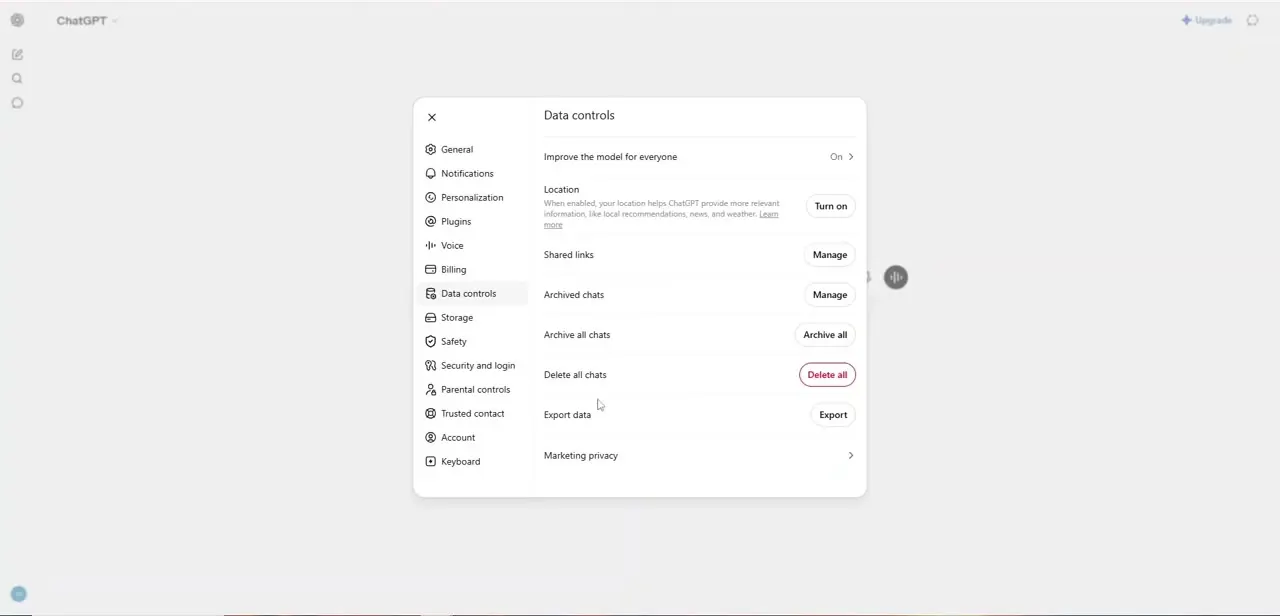Start a new chat with pencil icon
Viewport: 1280px width, 616px height.
point(17,55)
